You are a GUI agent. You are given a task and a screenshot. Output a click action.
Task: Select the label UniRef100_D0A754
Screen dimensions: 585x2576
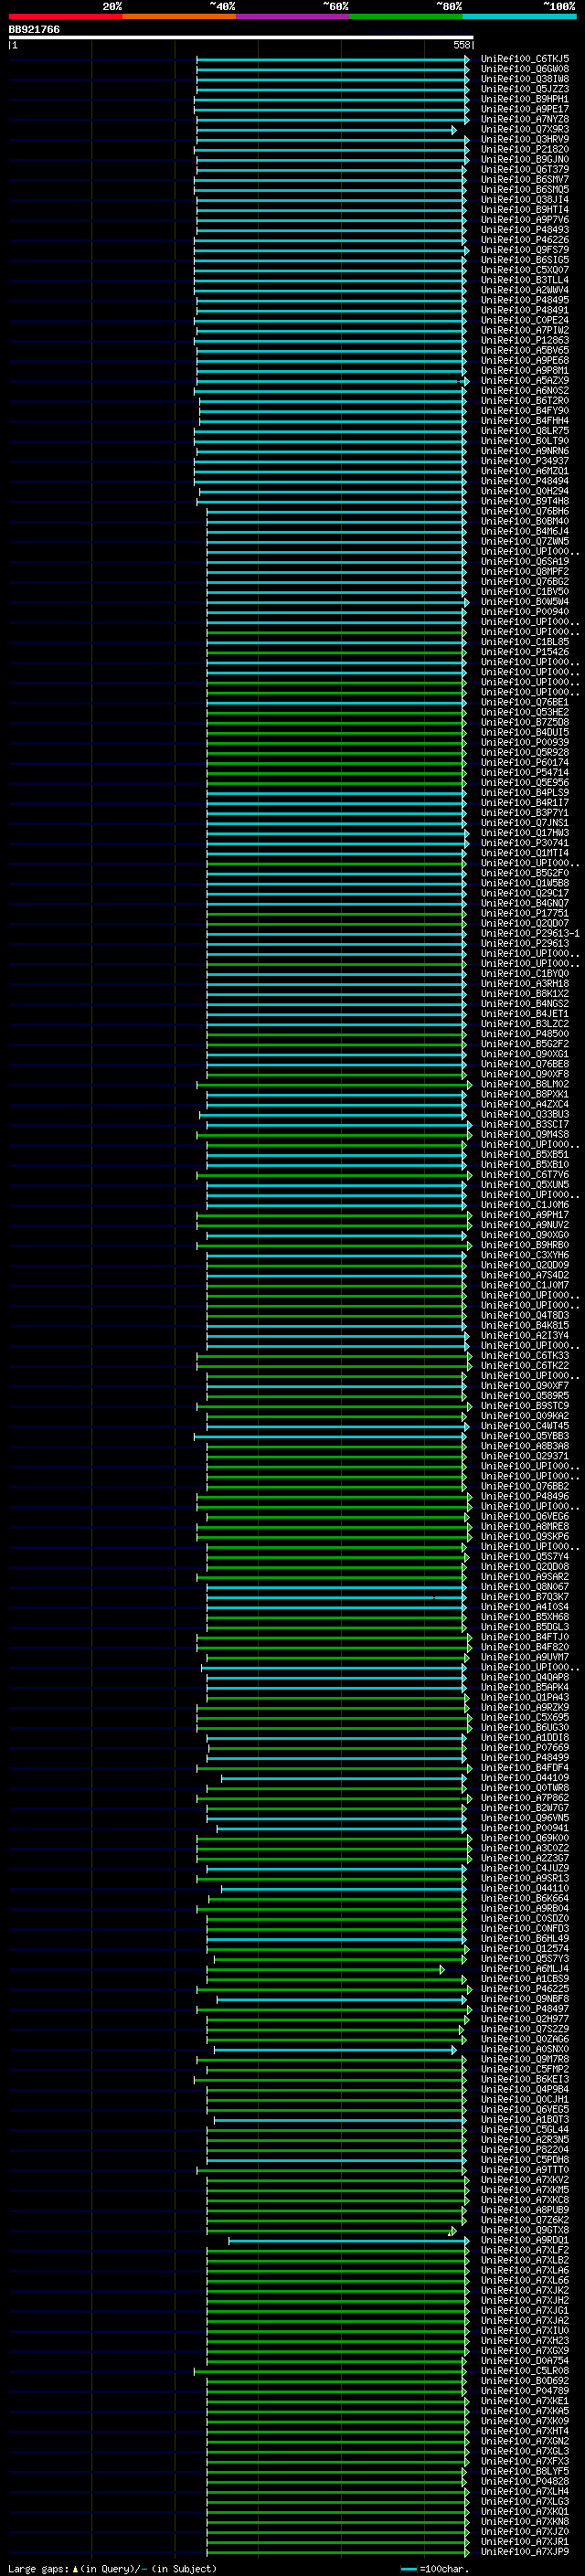tap(525, 2360)
